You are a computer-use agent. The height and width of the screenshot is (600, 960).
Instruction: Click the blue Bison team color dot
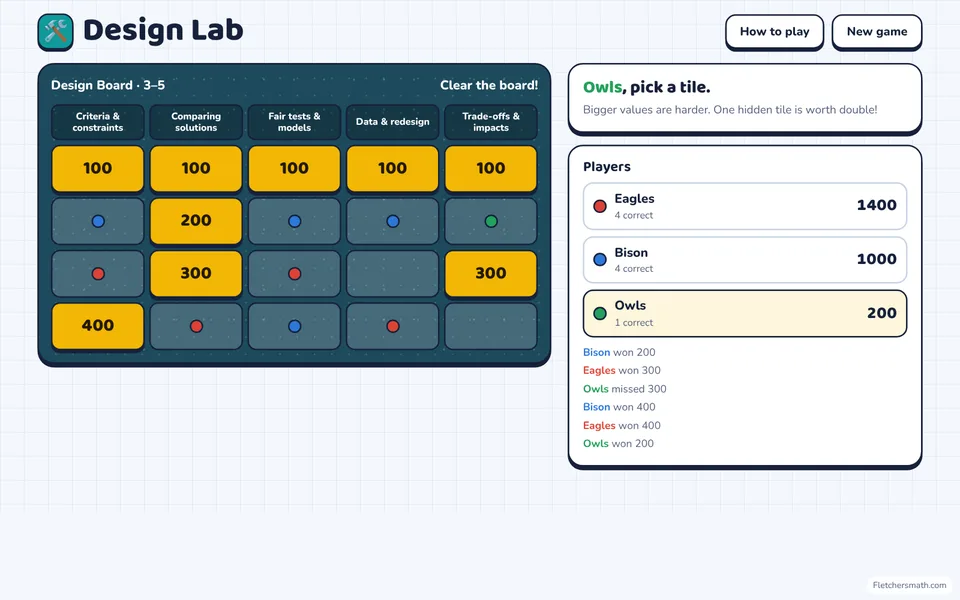[600, 260]
